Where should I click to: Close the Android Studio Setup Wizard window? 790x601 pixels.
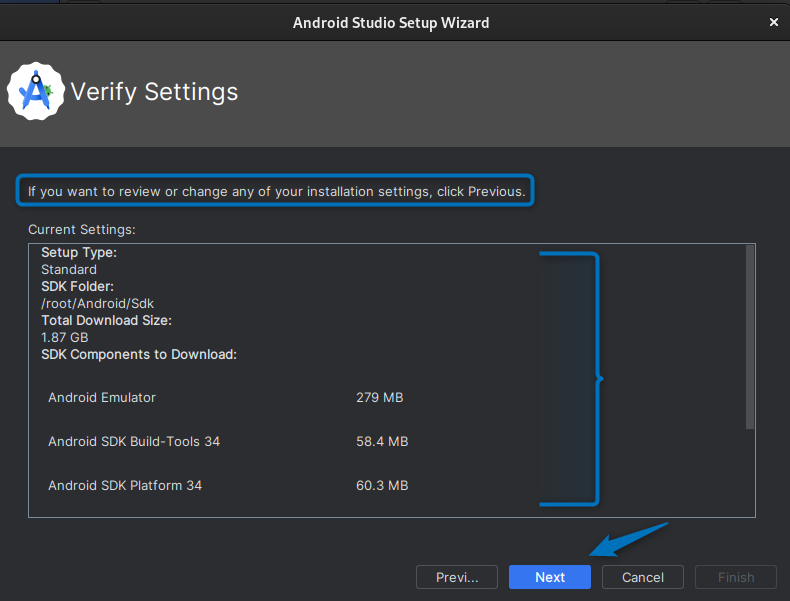(x=774, y=22)
